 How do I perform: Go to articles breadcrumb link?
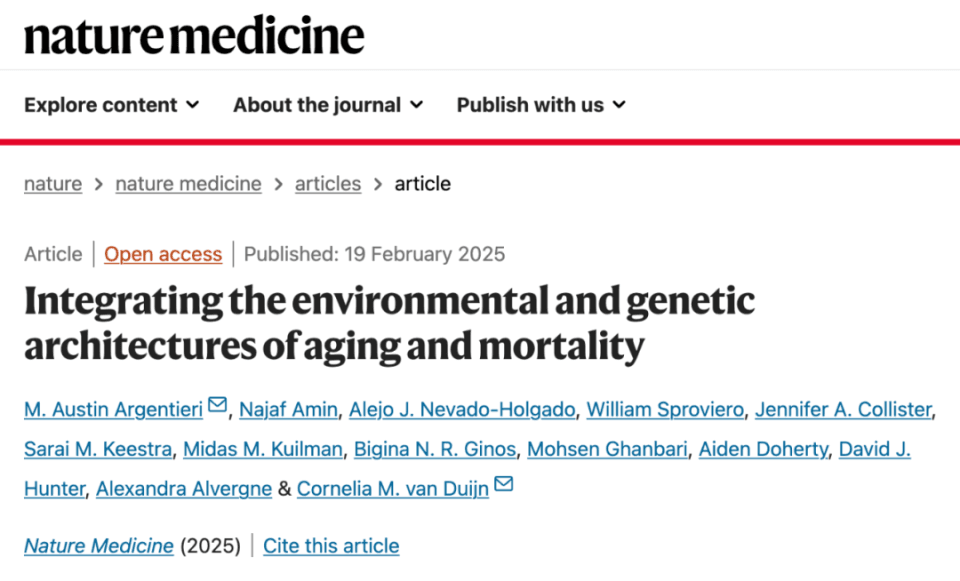pos(328,184)
